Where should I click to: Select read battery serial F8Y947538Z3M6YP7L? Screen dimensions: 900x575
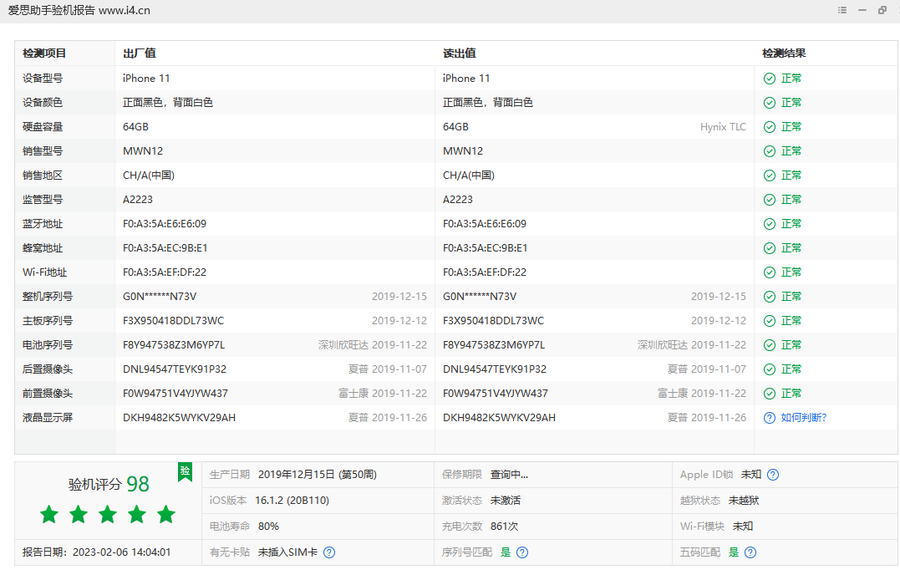494,345
